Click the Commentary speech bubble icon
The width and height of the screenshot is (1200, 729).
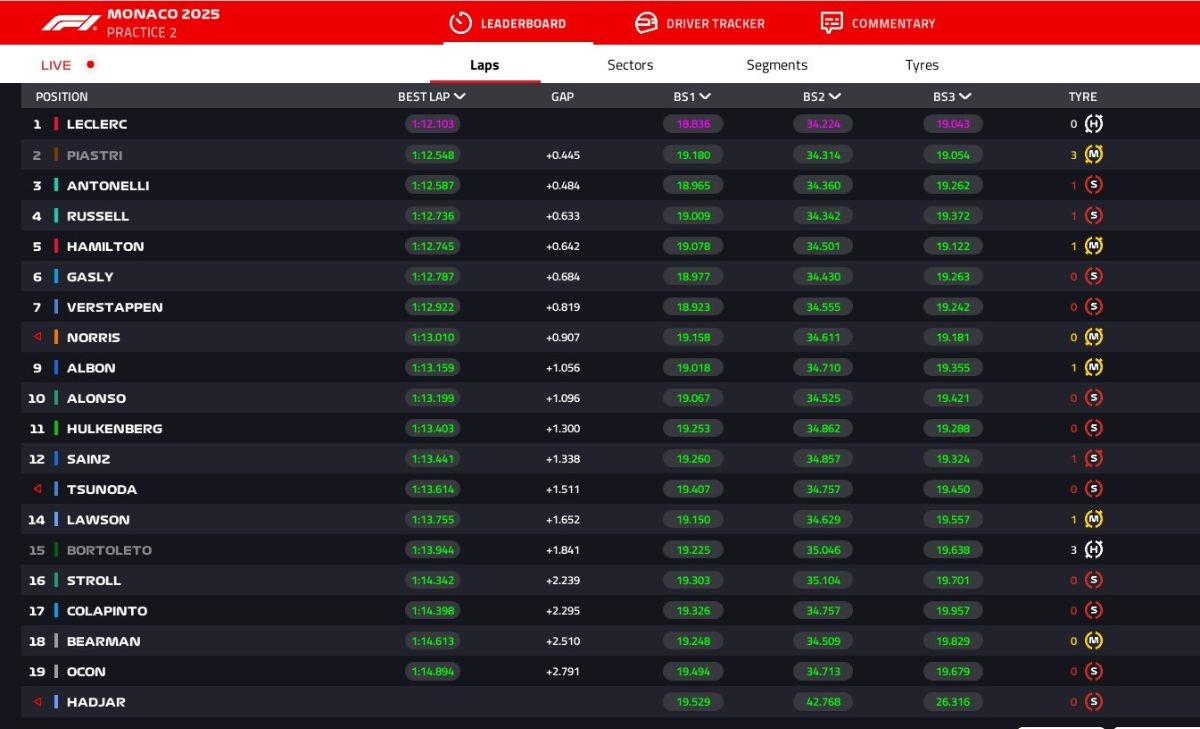[x=831, y=23]
